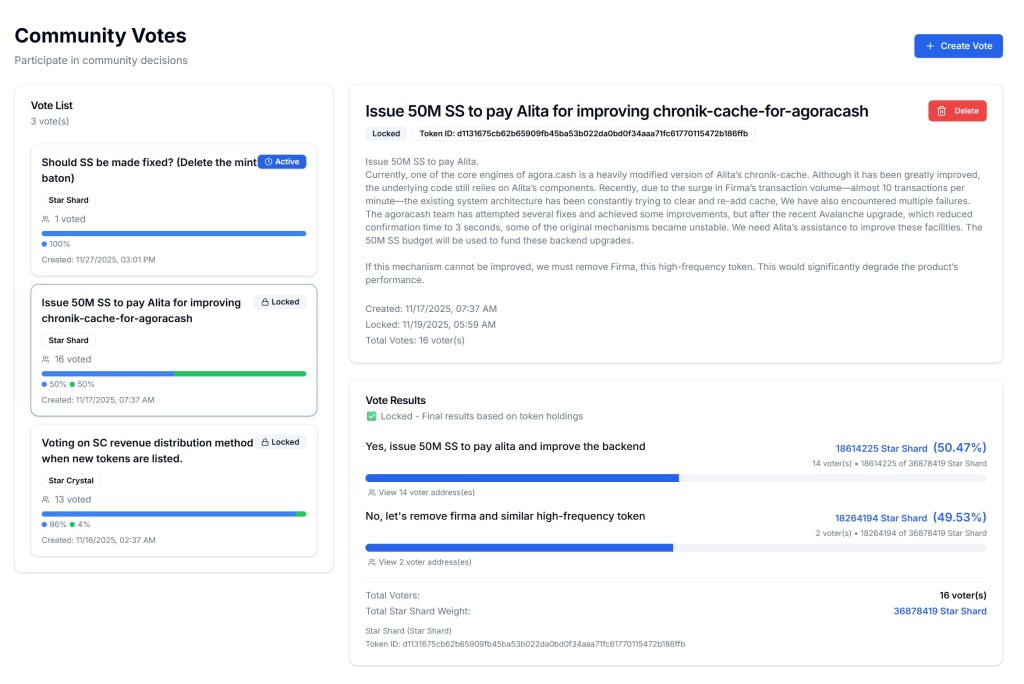This screenshot has width=1024, height=684.
Task: Click the Token ID badge under title
Action: pyautogui.click(x=583, y=133)
